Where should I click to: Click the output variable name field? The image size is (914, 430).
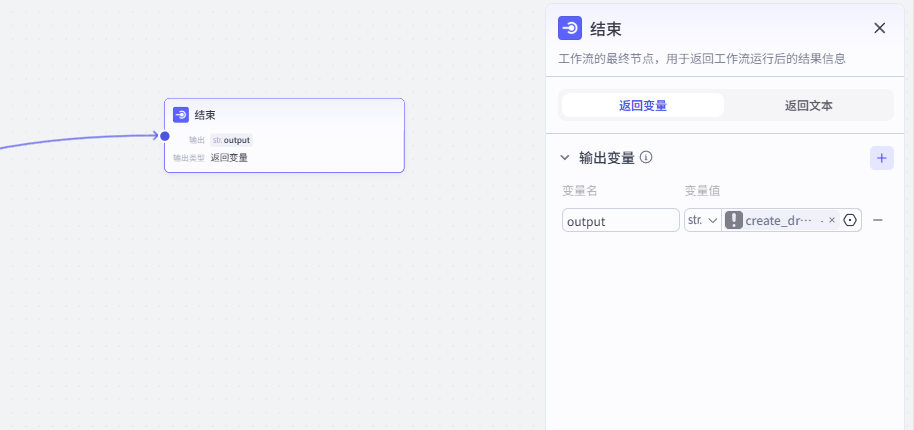[620, 220]
